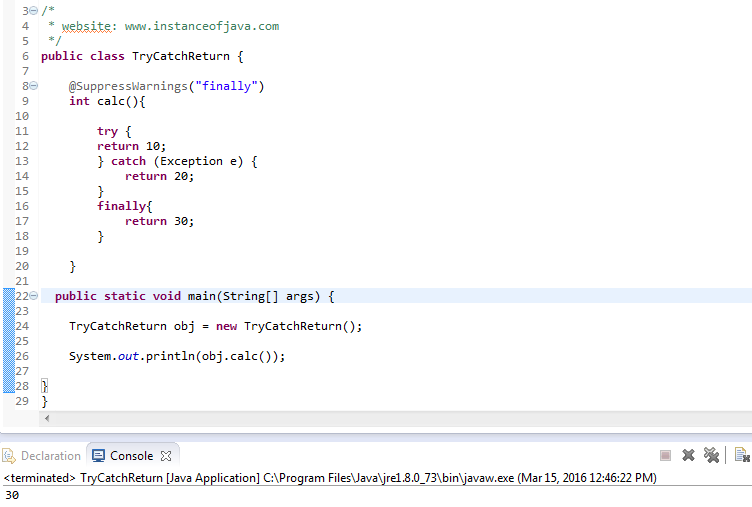
Task: Click the Remove Launch single X icon
Action: point(688,455)
